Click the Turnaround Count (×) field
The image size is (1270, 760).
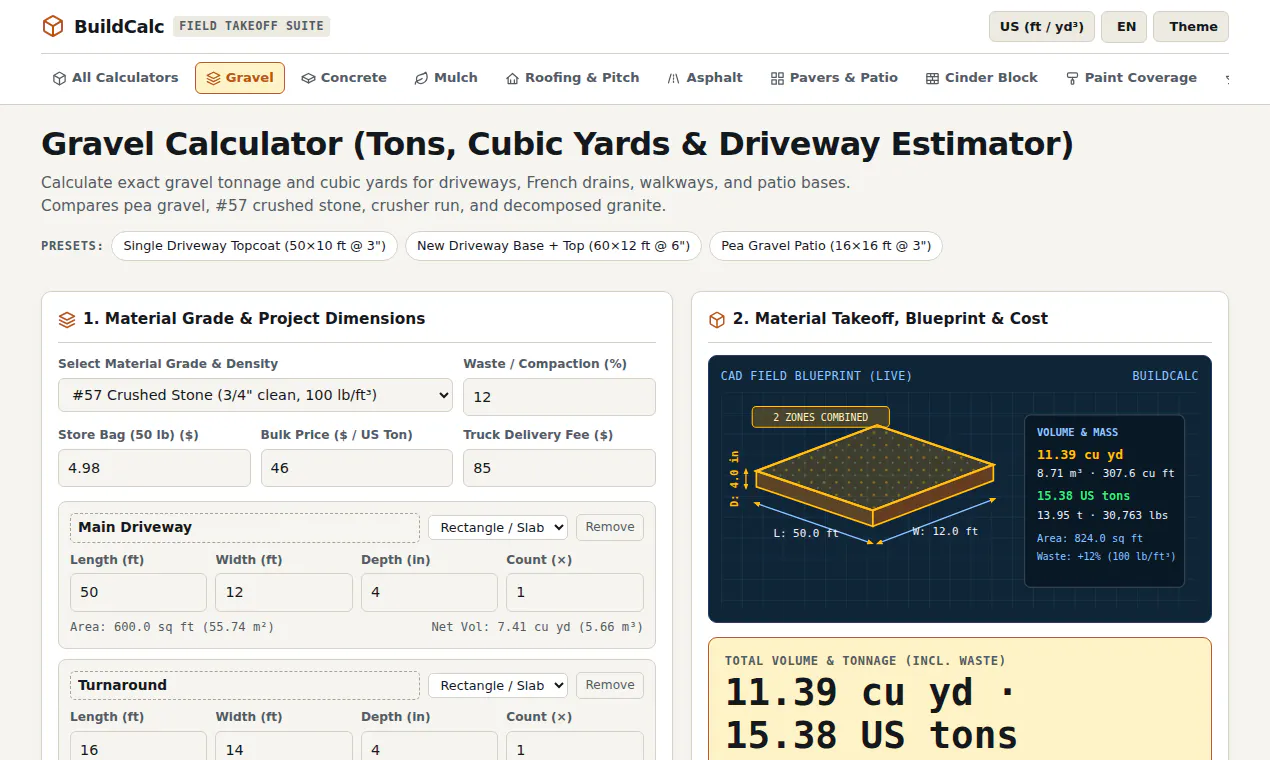[x=575, y=748]
